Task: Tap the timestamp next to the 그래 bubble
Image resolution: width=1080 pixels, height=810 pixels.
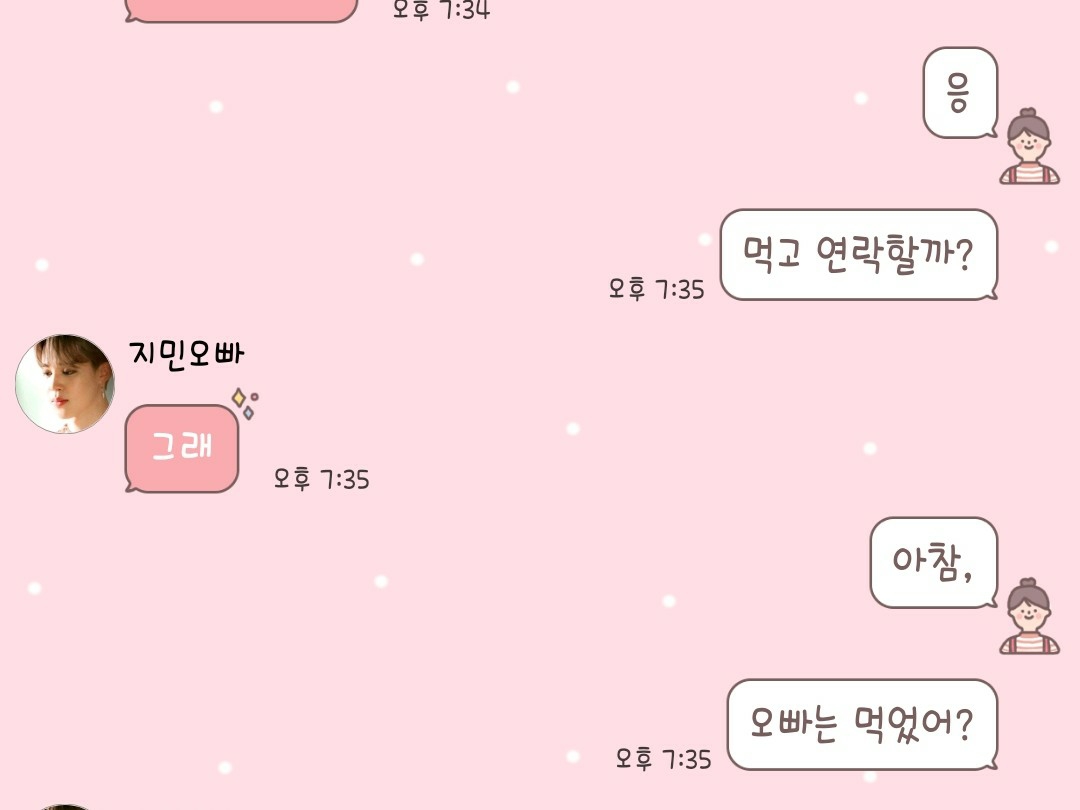Action: (x=321, y=479)
